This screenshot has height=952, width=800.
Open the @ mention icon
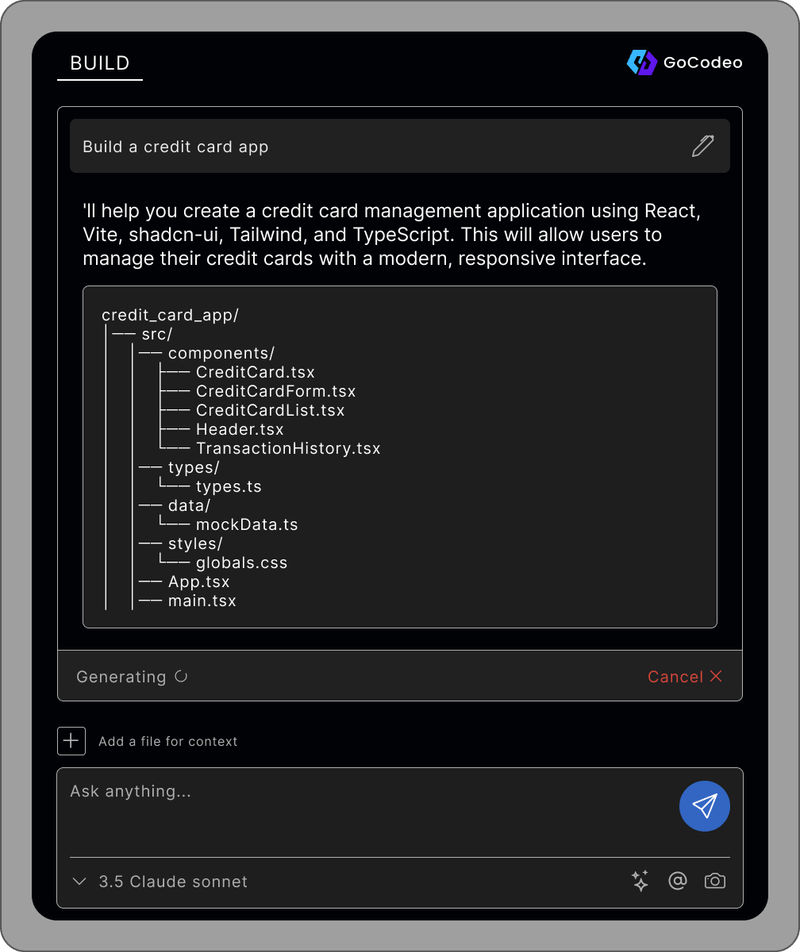[678, 881]
